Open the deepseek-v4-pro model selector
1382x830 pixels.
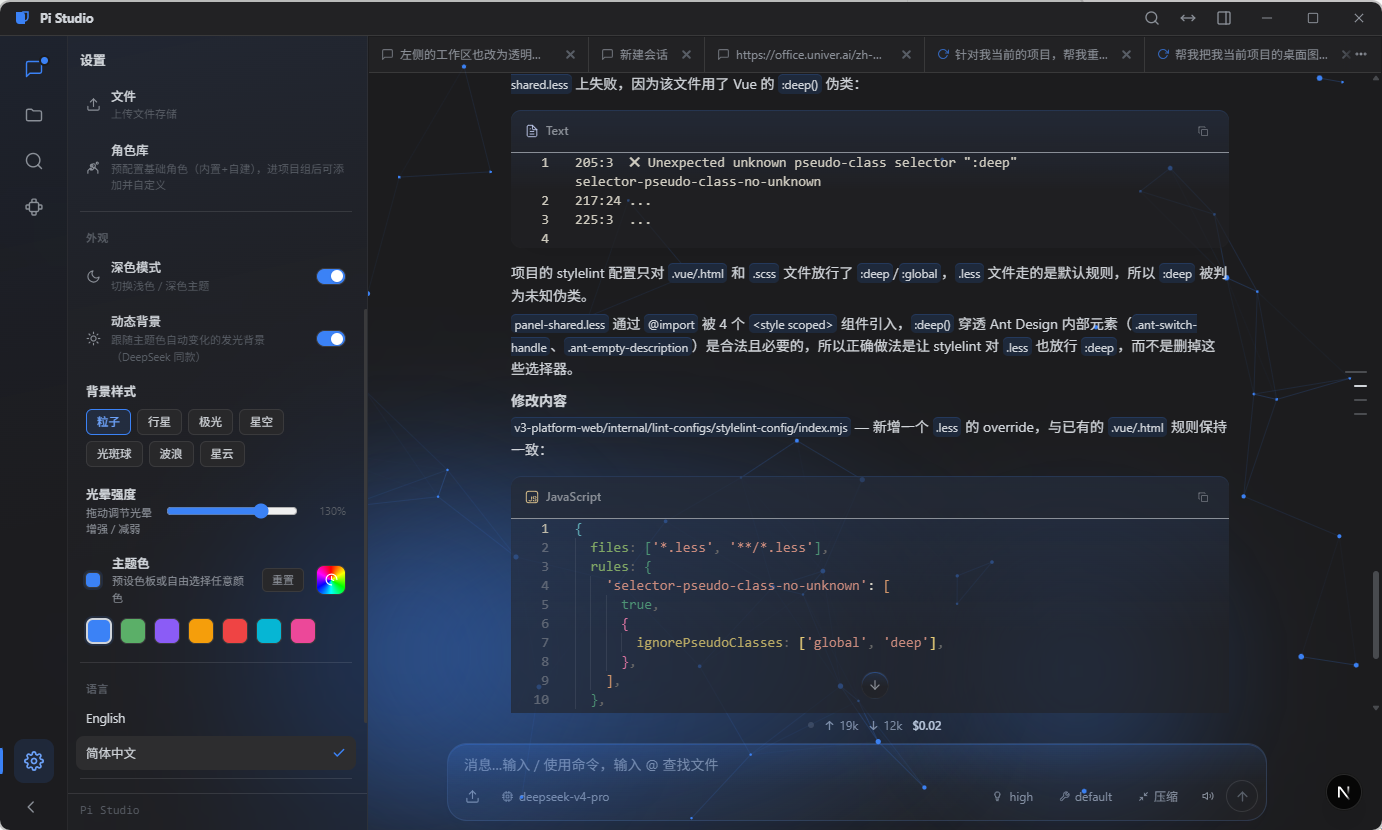(555, 797)
